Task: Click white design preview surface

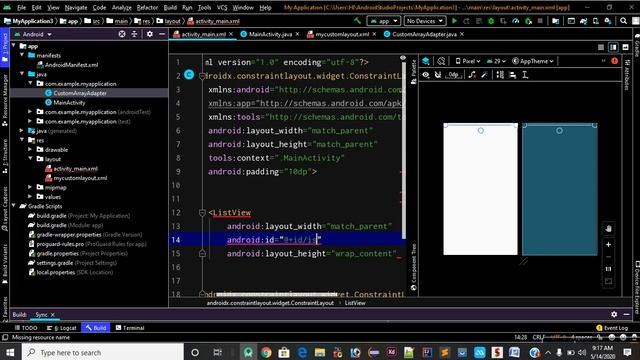Action: coord(480,189)
